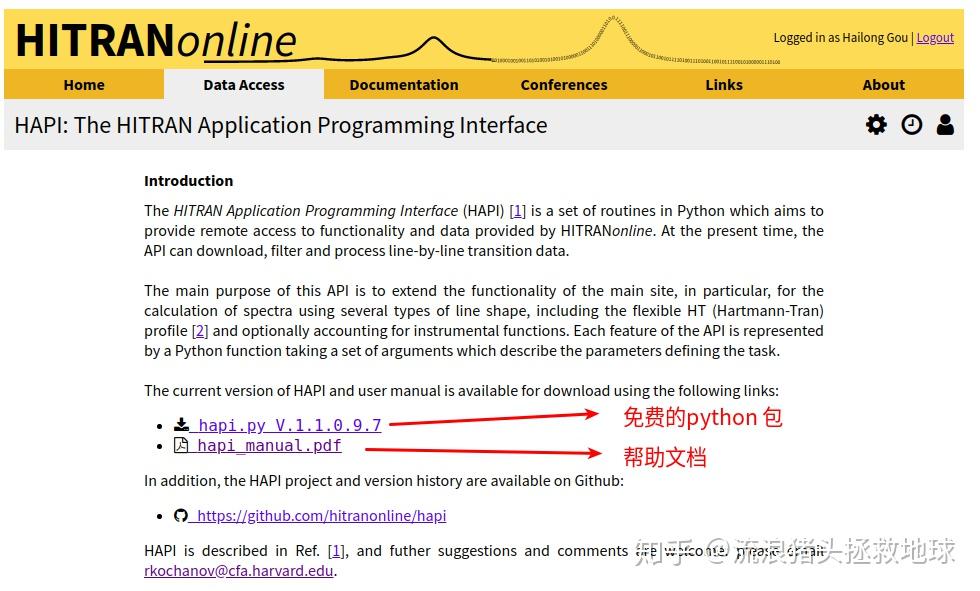The height and width of the screenshot is (591, 980).
Task: Switch to the About tab
Action: 884,85
